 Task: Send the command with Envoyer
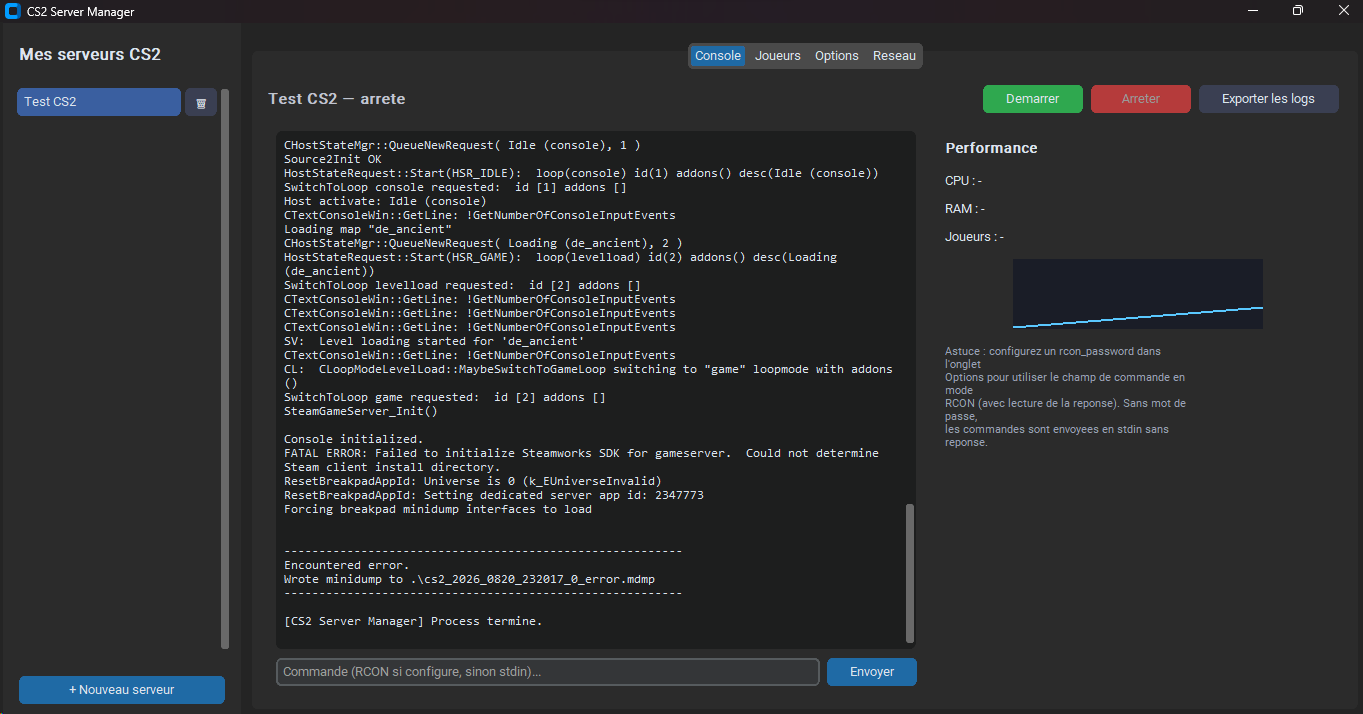pos(872,672)
